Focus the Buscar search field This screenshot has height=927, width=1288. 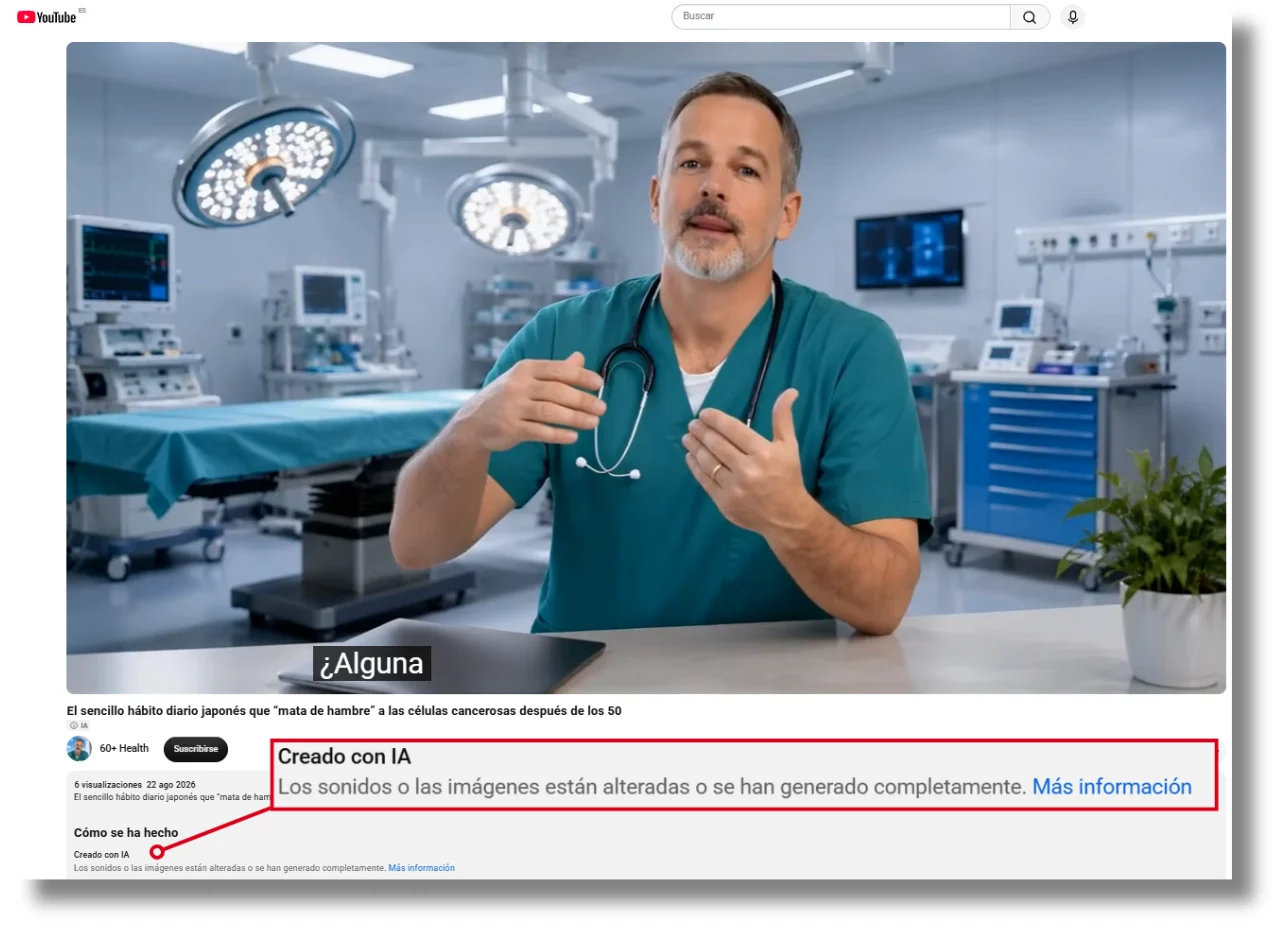point(841,17)
